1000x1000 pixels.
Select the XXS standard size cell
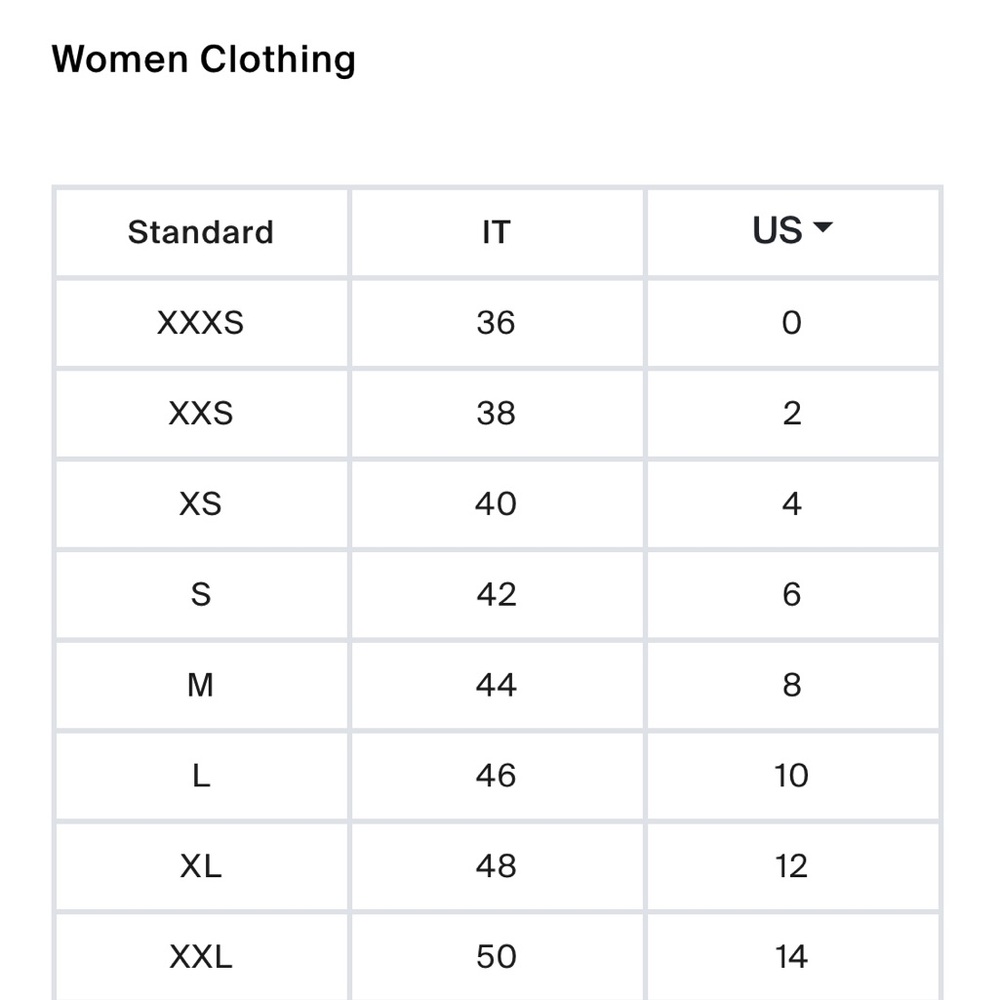[200, 413]
